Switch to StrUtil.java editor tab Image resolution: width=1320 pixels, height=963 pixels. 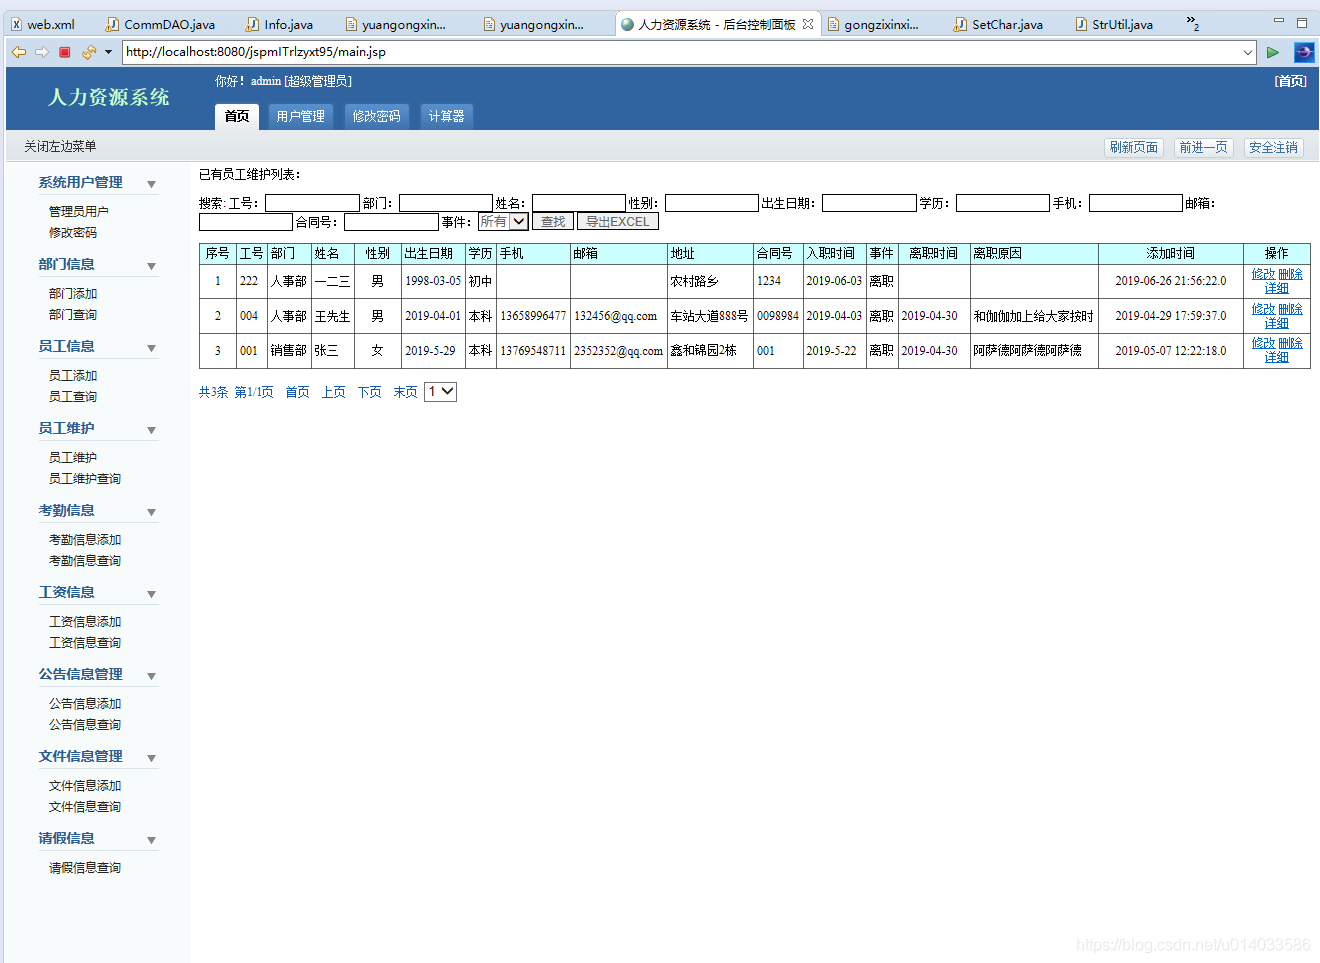[1114, 24]
